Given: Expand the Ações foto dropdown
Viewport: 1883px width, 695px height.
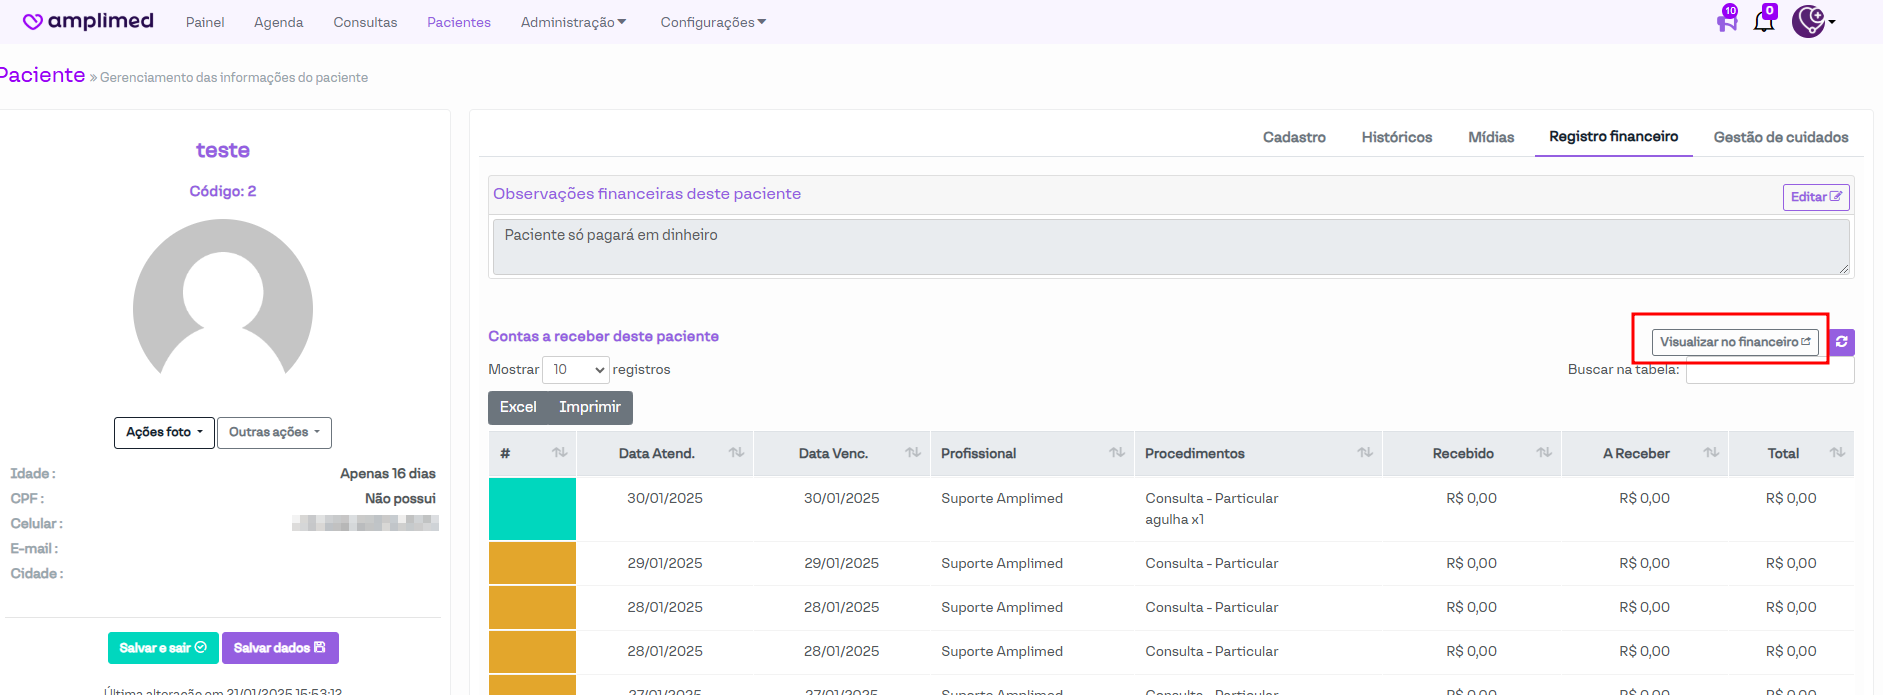Looking at the screenshot, I should (164, 433).
